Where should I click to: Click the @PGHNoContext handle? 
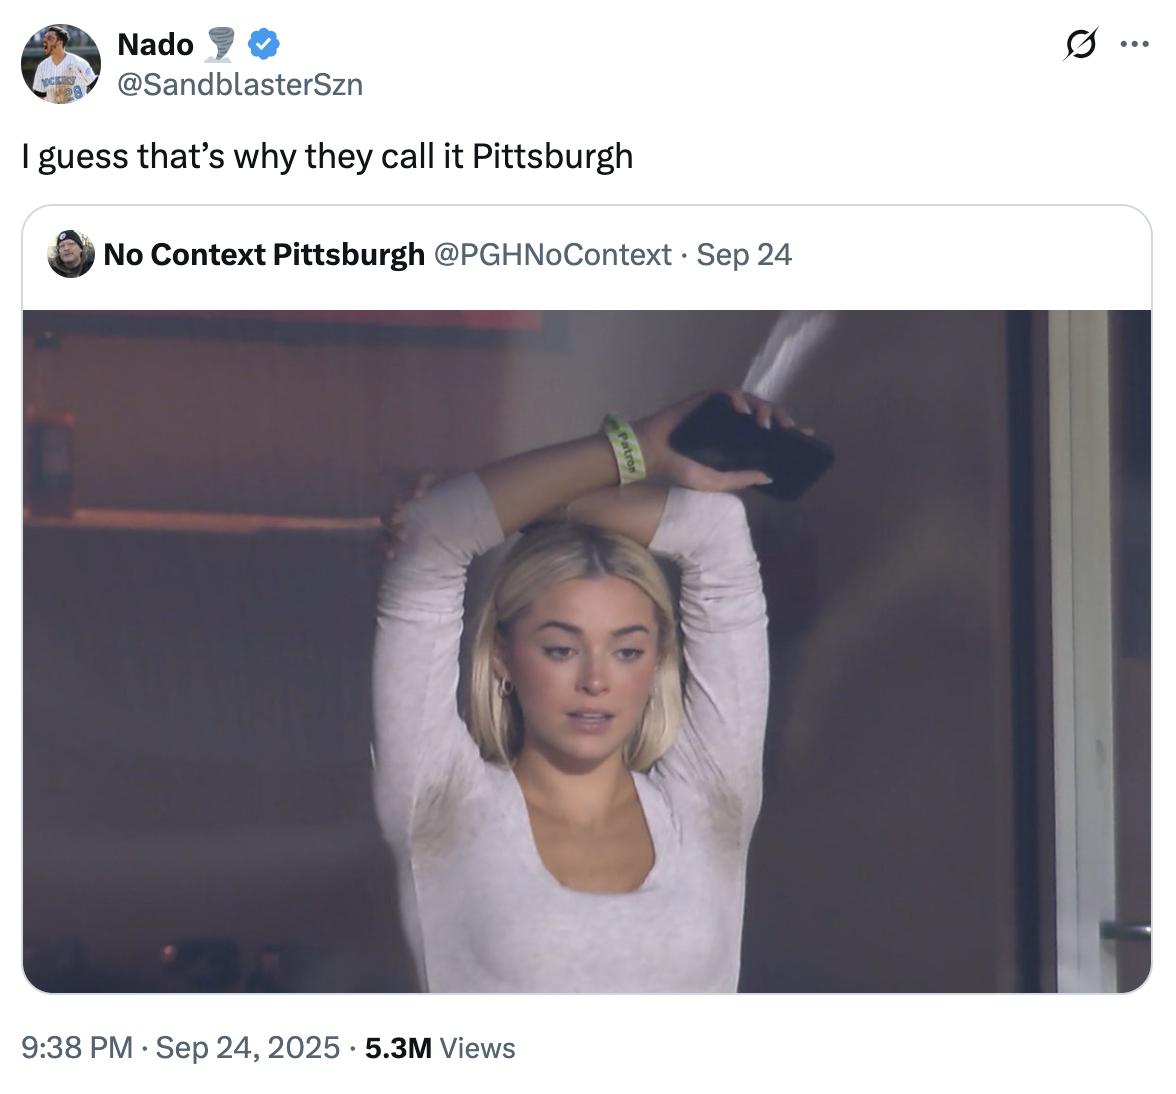(552, 254)
